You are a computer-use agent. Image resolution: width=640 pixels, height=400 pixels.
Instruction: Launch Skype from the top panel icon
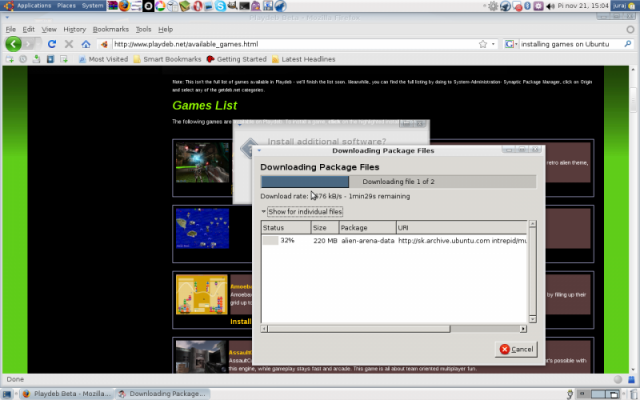(220, 6)
